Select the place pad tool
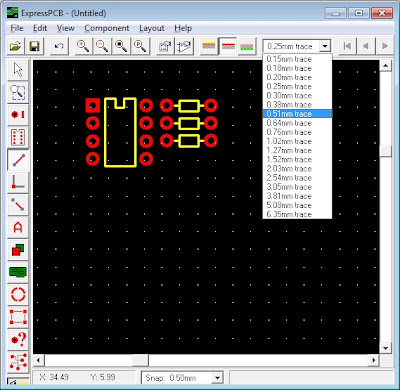The image size is (400, 390). pos(18,115)
